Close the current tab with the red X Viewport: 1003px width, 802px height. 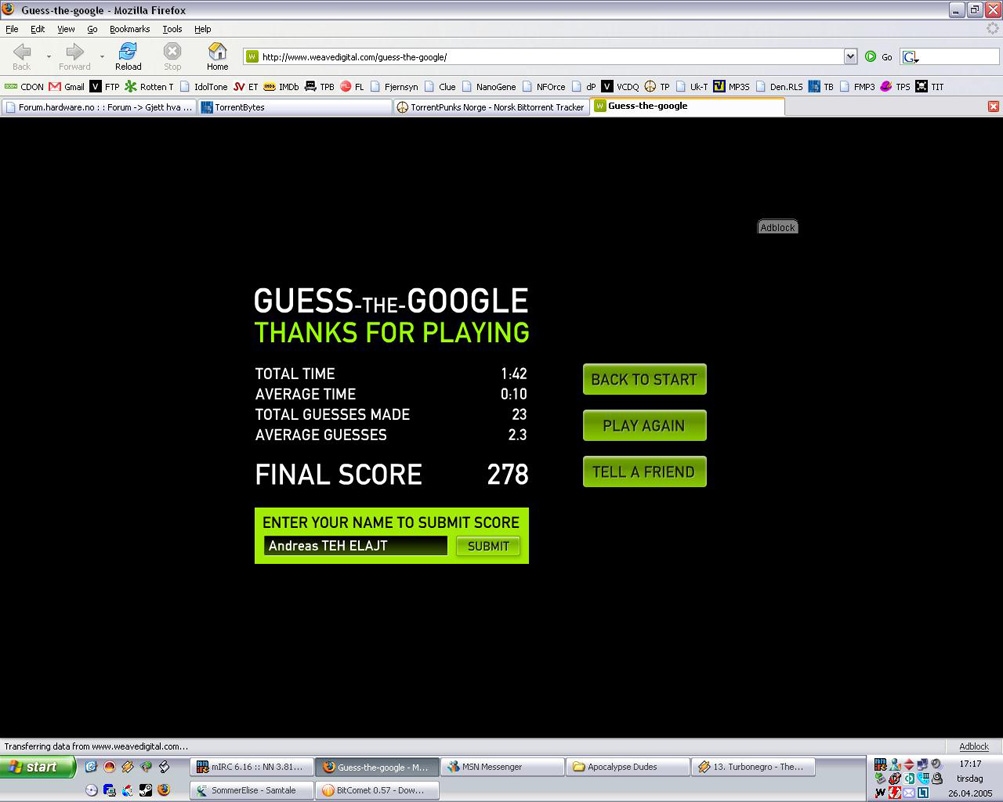click(993, 107)
